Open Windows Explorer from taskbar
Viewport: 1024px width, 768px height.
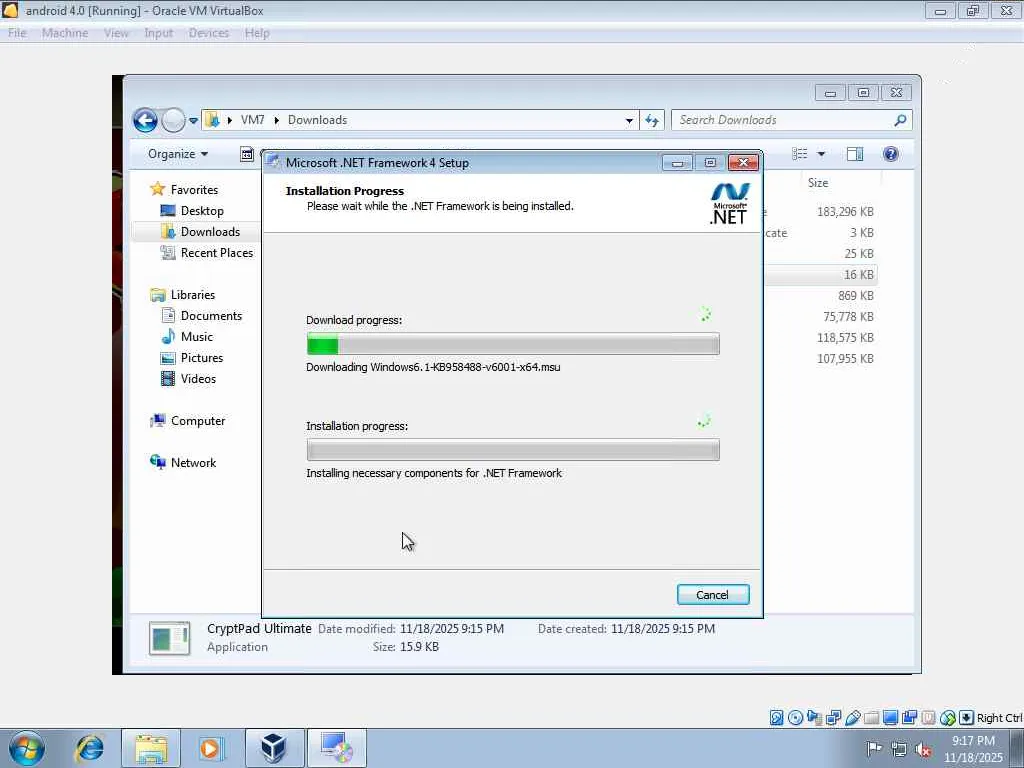tap(151, 748)
